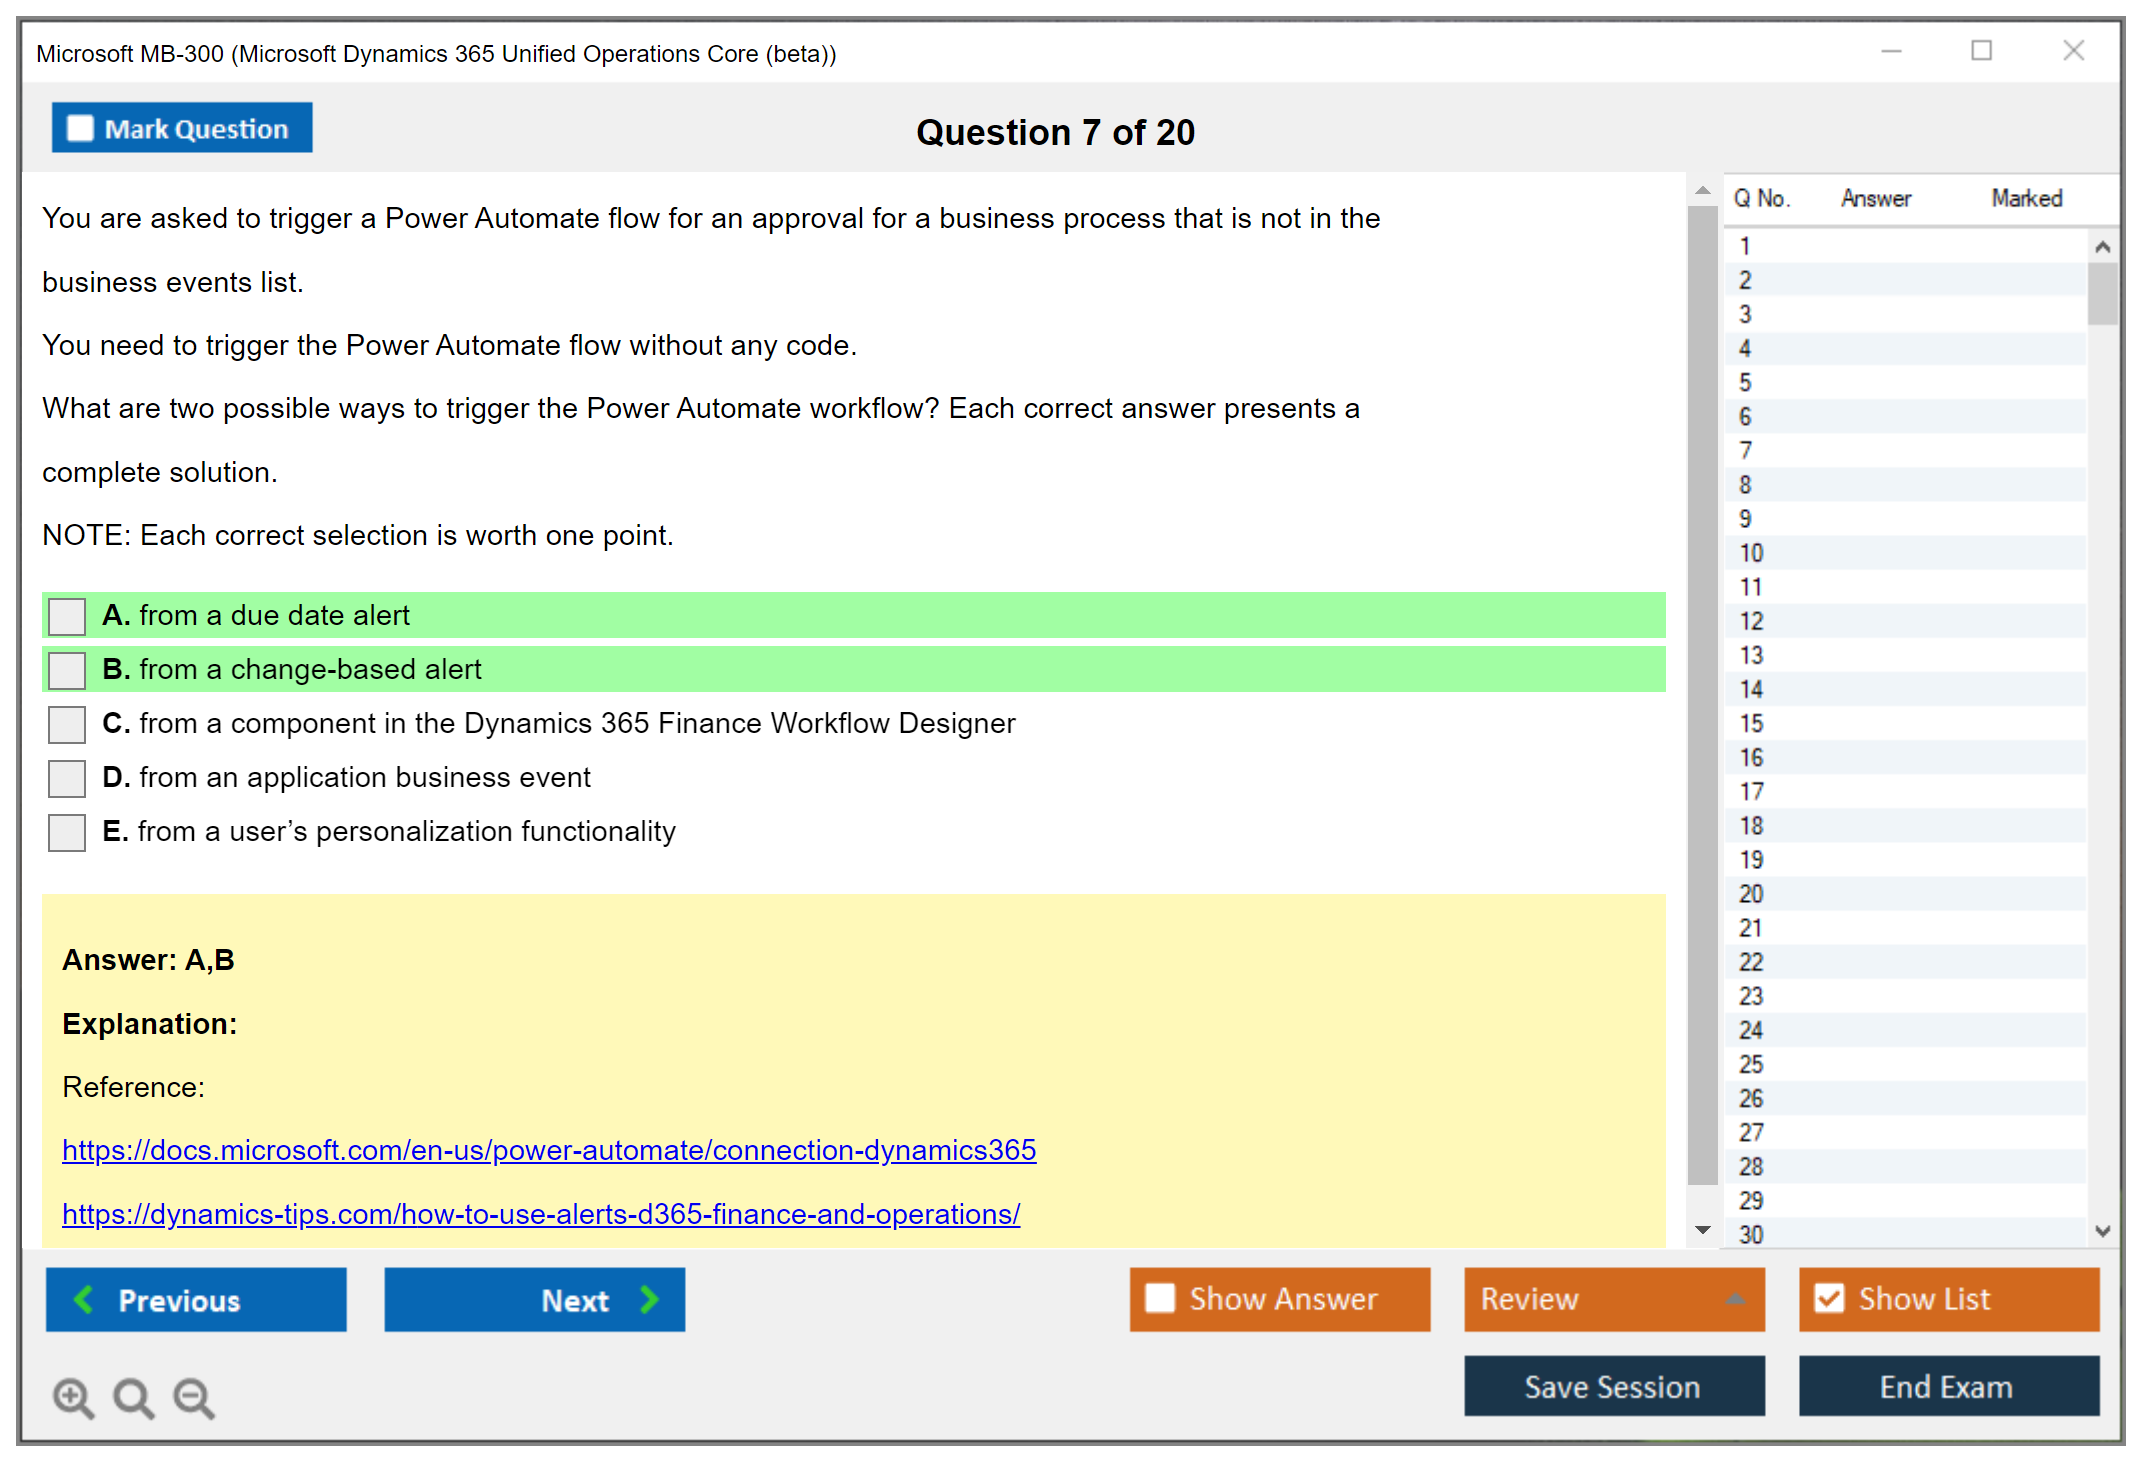The height and width of the screenshot is (1470, 2150).
Task: Open the docs.microsoft.com power-automate link
Action: click(x=548, y=1150)
